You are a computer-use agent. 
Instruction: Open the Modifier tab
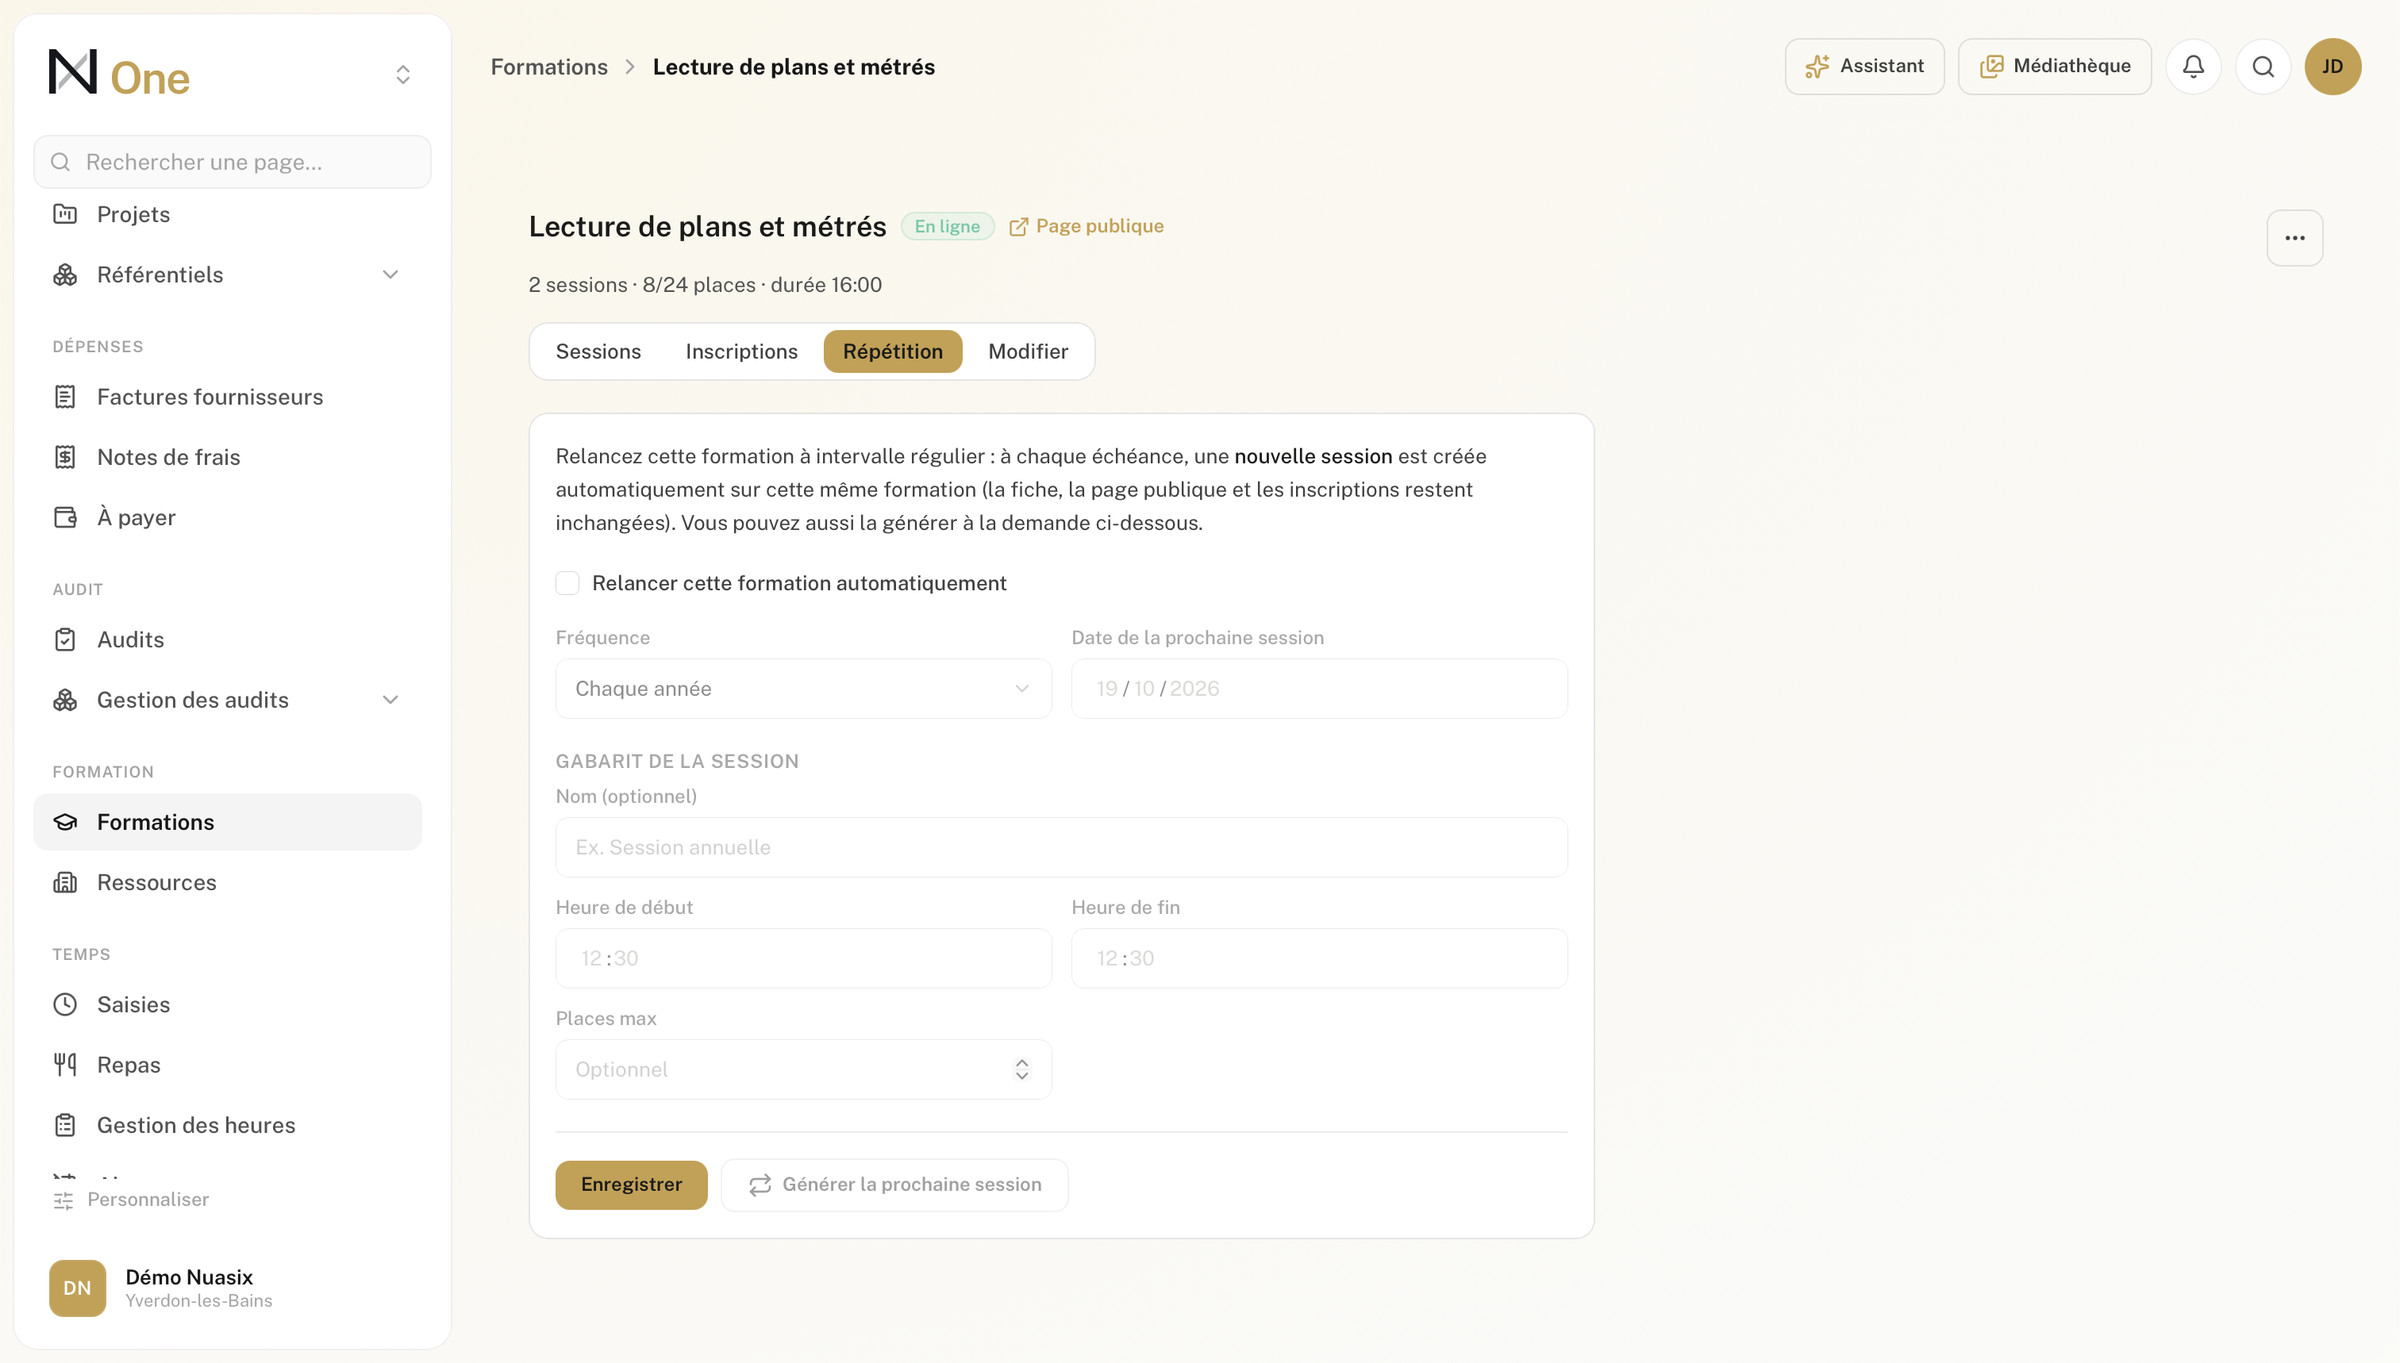(x=1028, y=351)
